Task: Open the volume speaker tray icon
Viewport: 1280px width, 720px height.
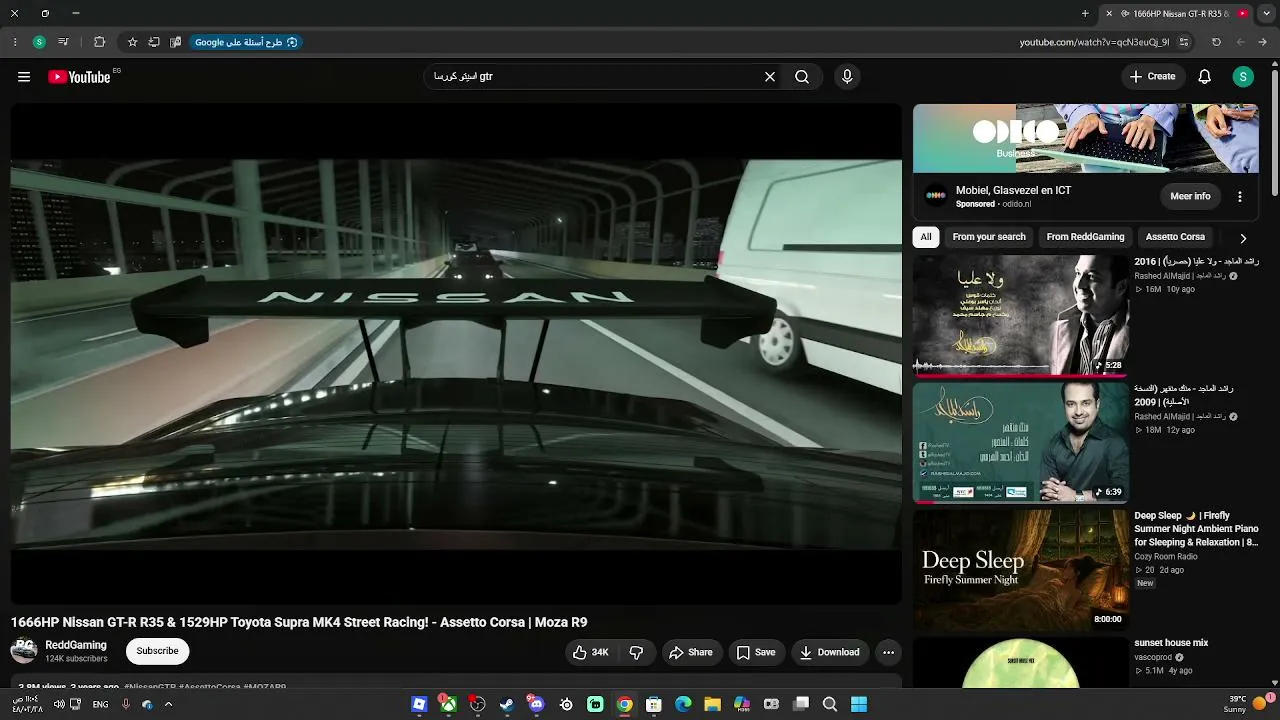Action: pyautogui.click(x=59, y=705)
